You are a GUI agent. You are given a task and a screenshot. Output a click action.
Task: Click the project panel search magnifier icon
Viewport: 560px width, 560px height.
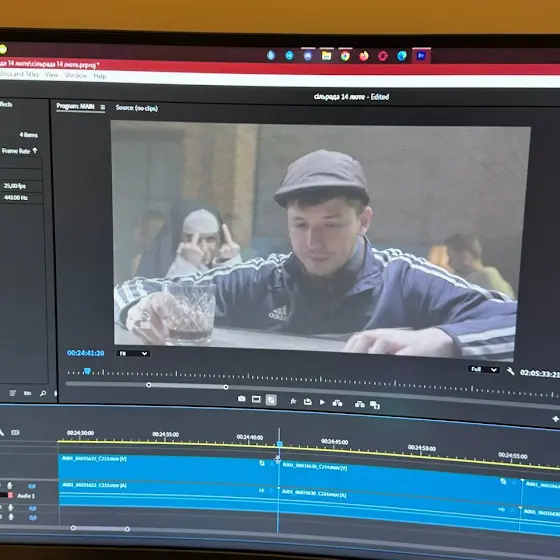[x=43, y=393]
